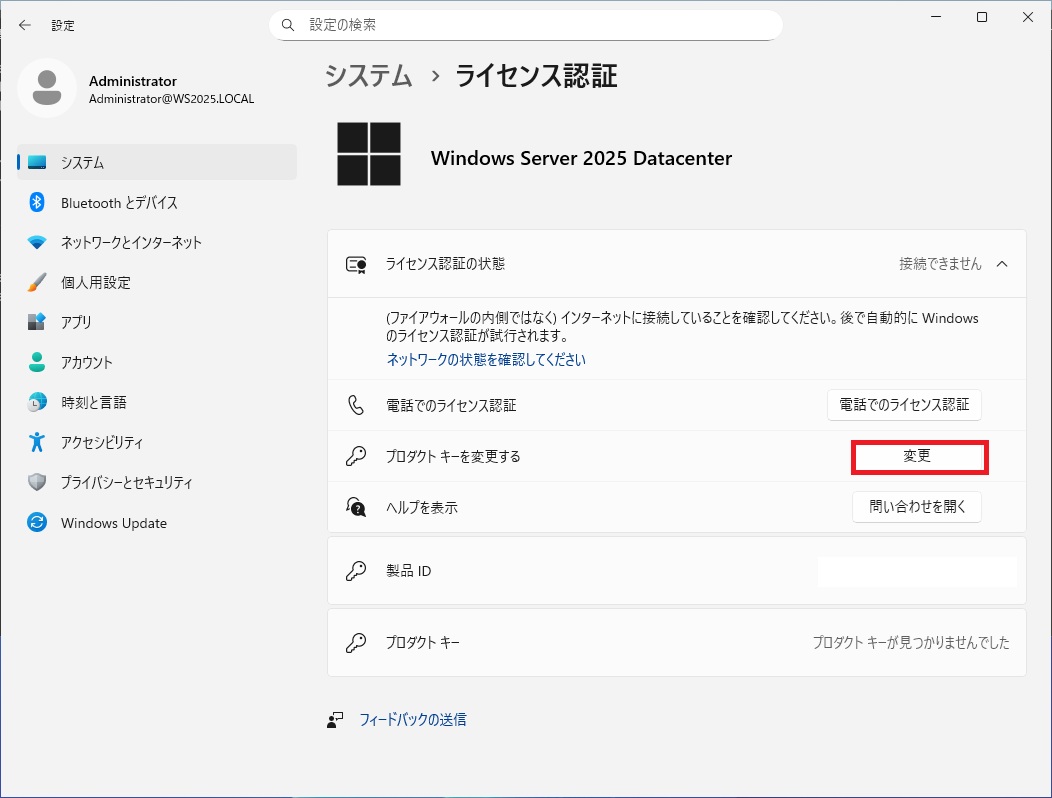Click the アカウント person icon
1052x798 pixels.
(37, 362)
